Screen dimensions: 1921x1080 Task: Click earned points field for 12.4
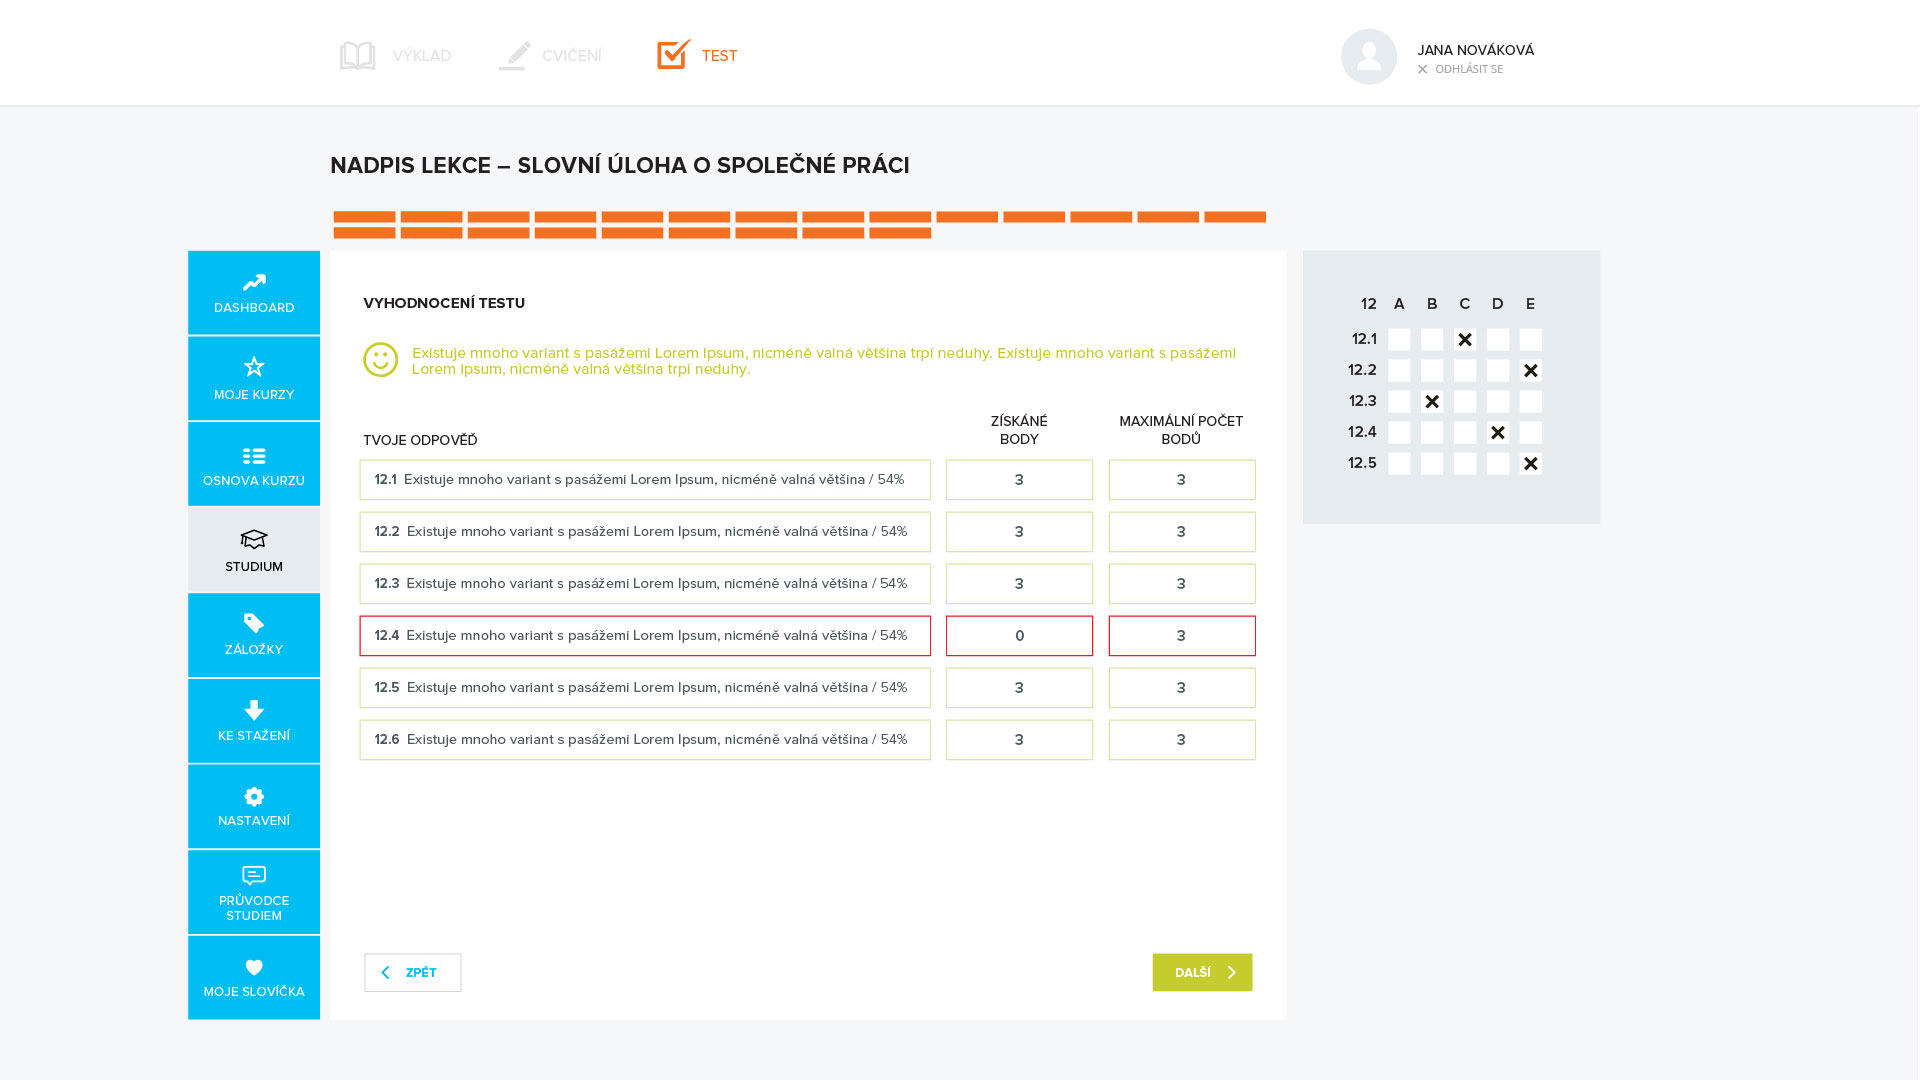point(1019,636)
